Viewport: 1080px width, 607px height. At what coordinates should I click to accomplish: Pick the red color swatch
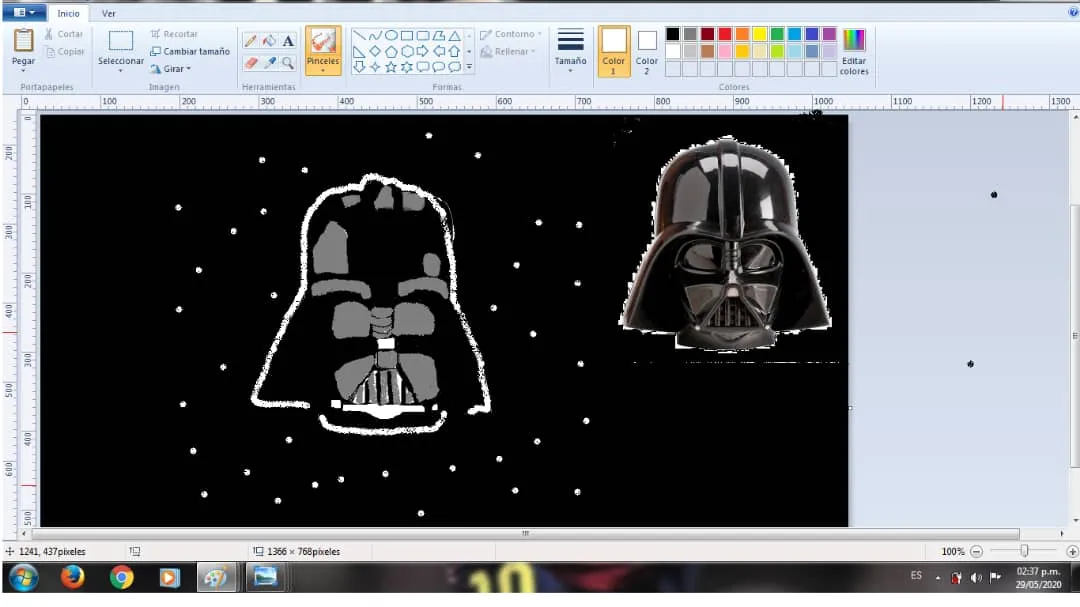725,34
